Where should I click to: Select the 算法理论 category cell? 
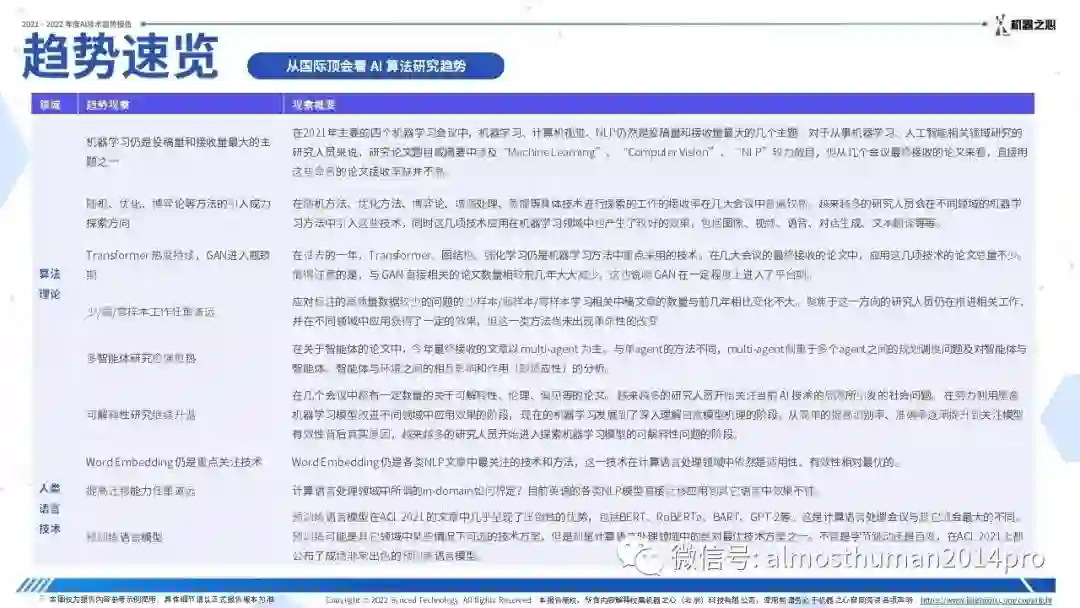pyautogui.click(x=50, y=284)
